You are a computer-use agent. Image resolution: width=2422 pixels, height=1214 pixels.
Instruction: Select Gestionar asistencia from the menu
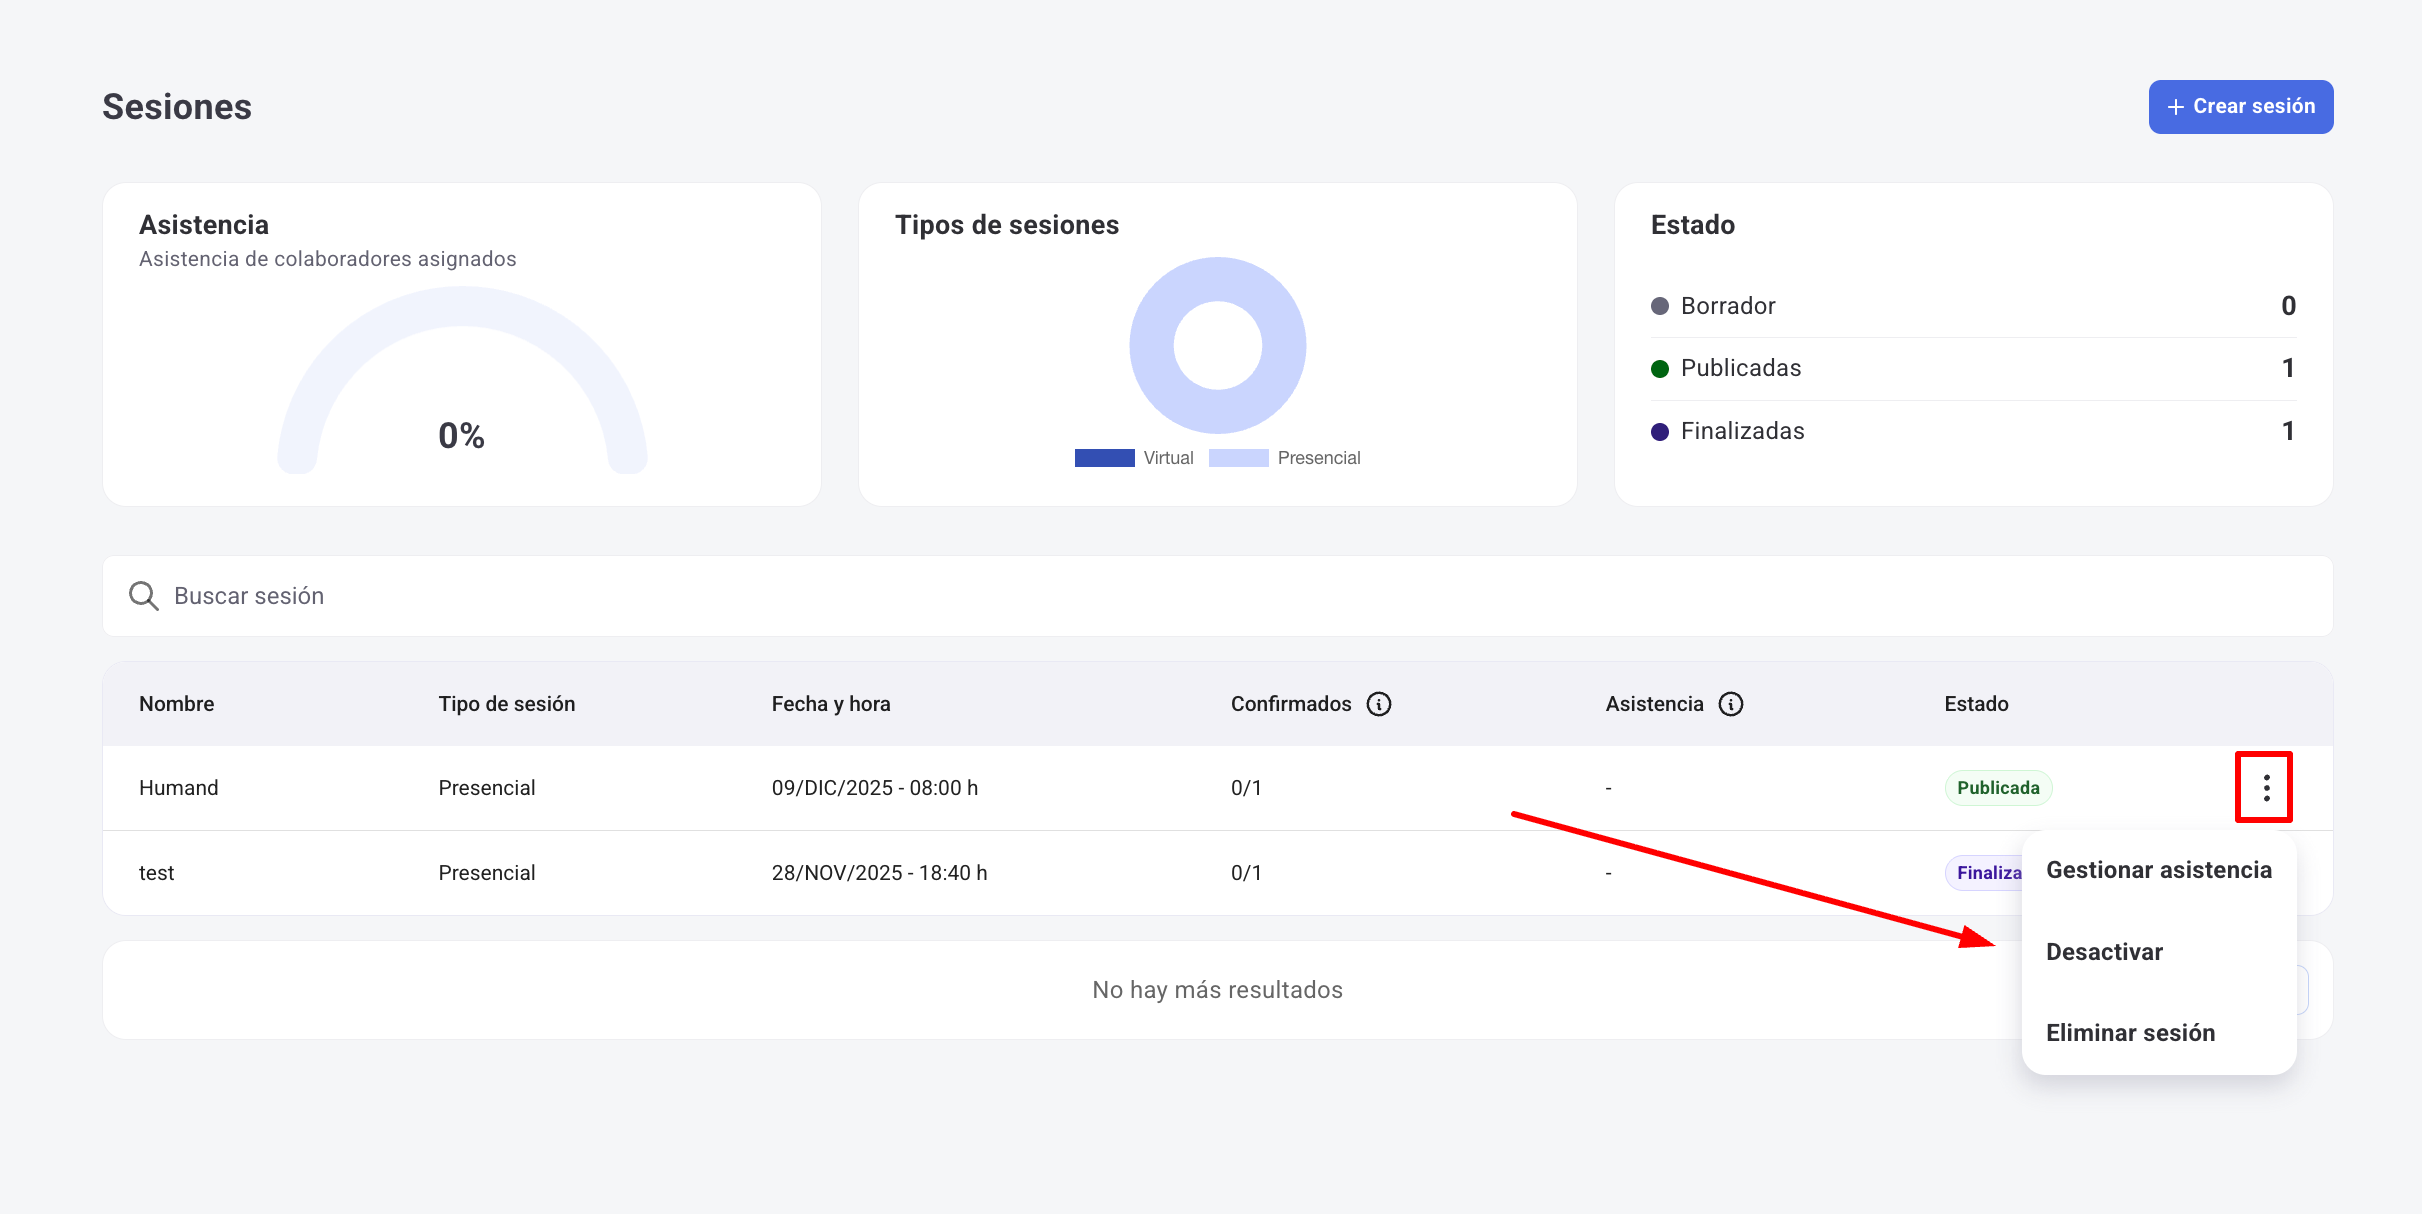(x=2158, y=870)
